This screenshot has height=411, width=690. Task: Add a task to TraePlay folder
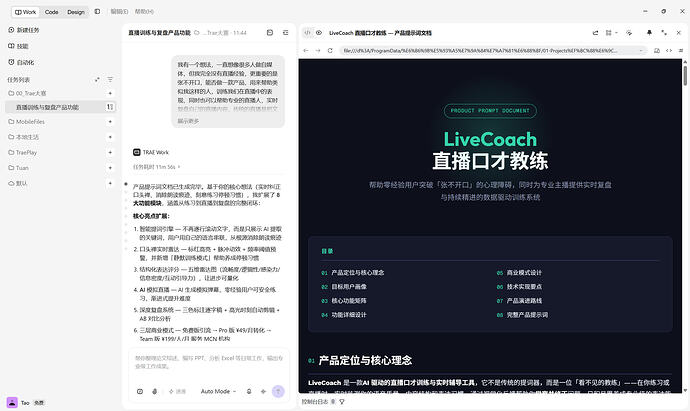110,152
